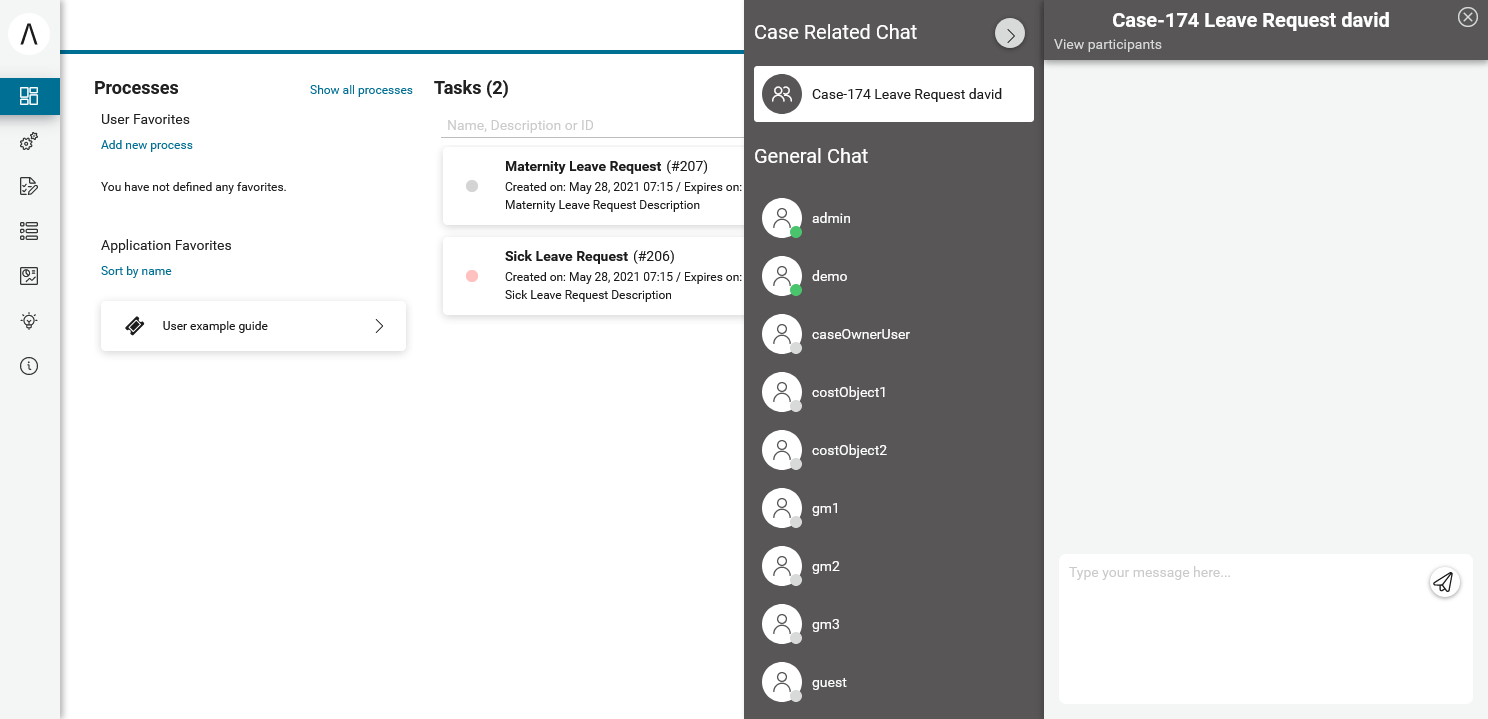This screenshot has height=719, width=1488.
Task: Click the logo at top left
Action: 29,34
